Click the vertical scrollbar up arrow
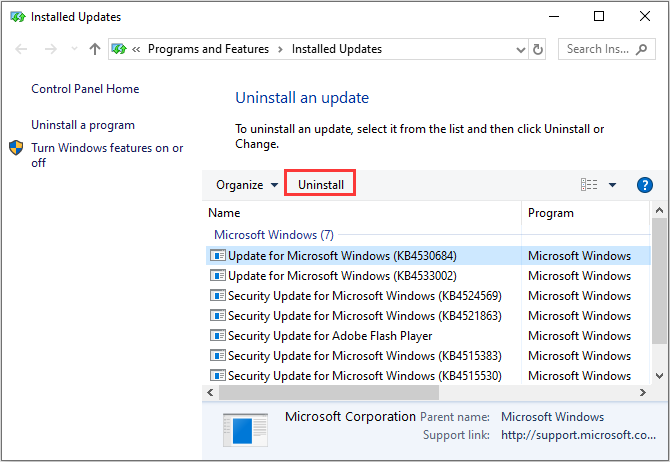 (x=659, y=210)
